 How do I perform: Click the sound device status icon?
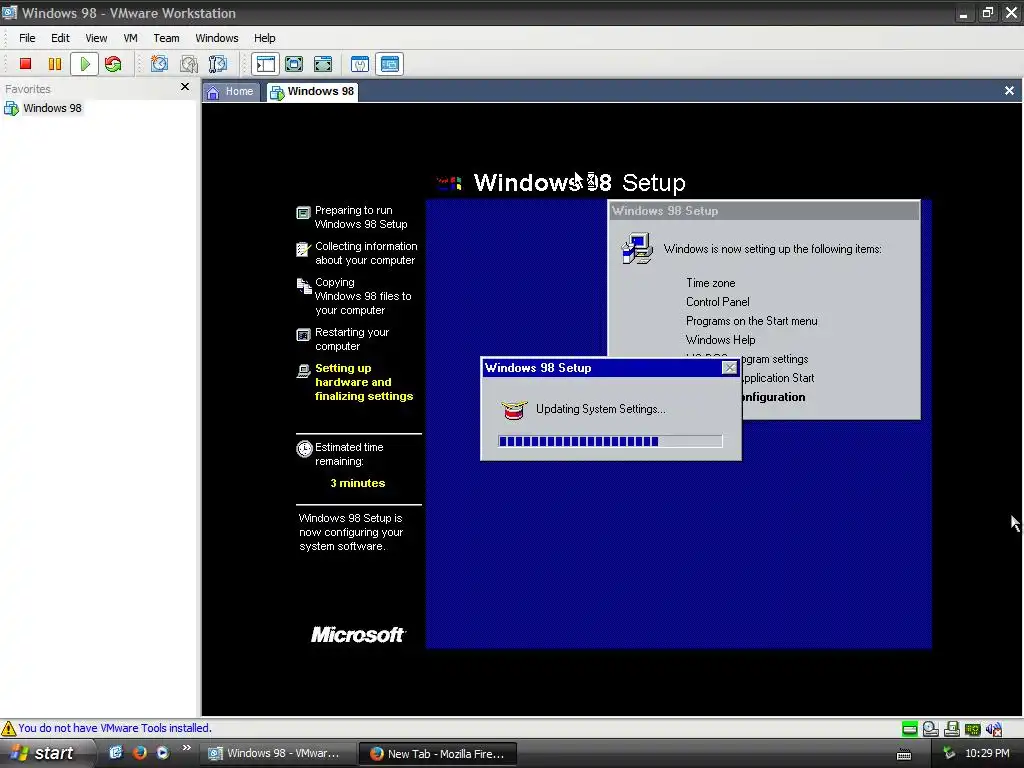point(994,729)
